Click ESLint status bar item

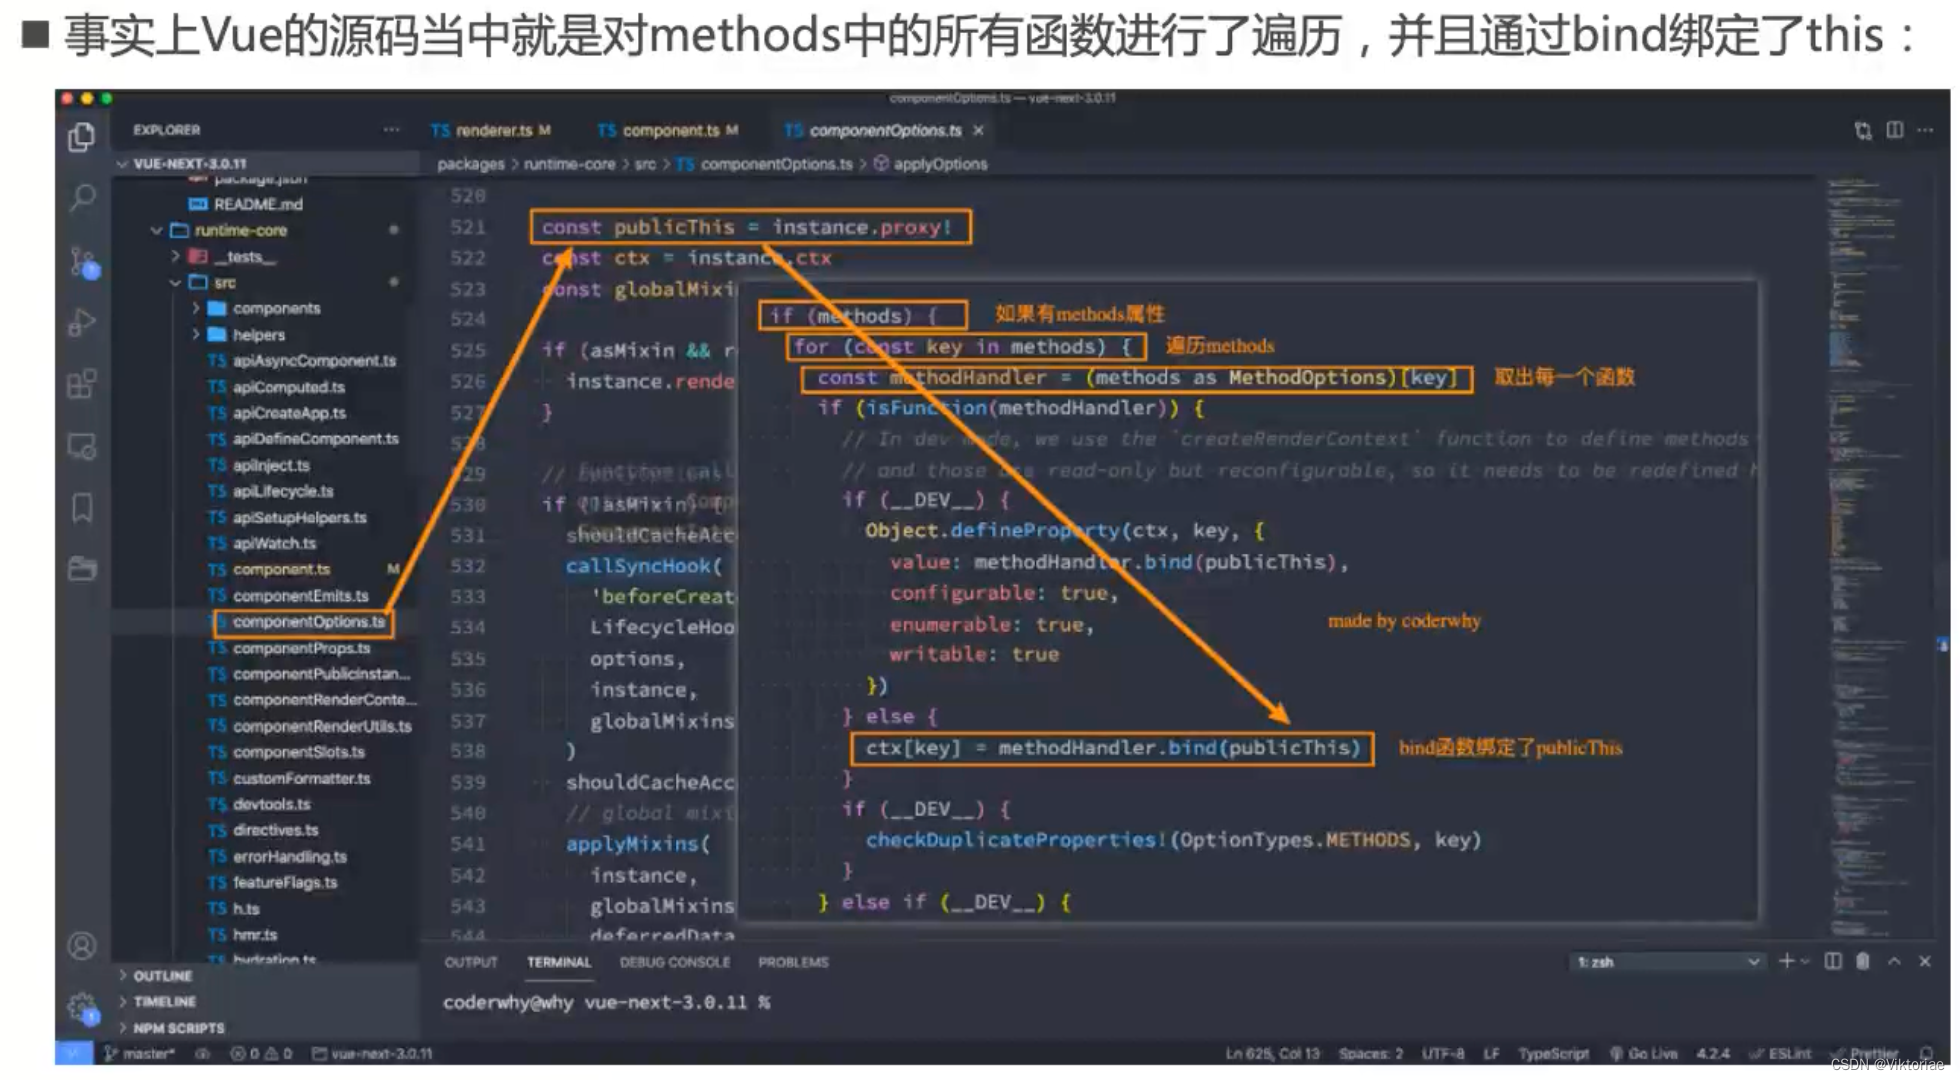point(1781,1053)
